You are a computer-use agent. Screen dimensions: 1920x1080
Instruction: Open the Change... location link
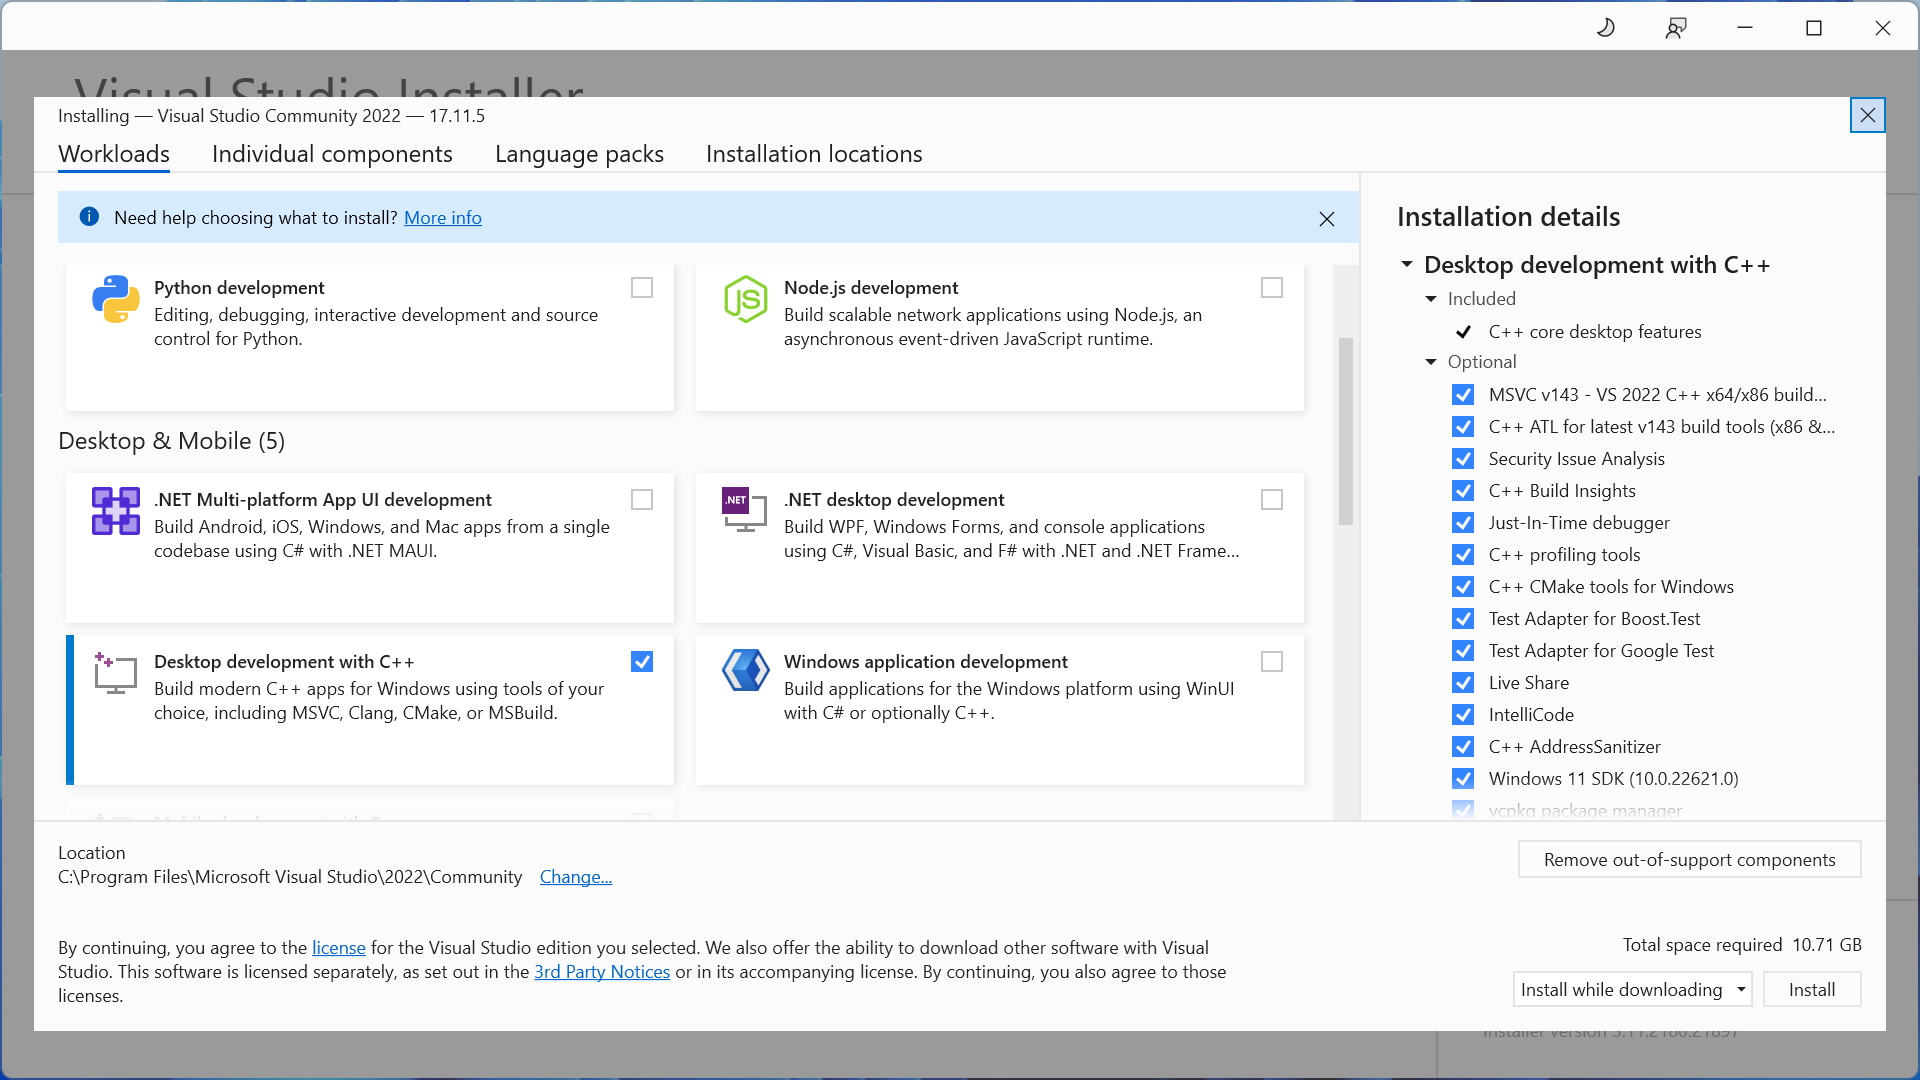pos(576,877)
